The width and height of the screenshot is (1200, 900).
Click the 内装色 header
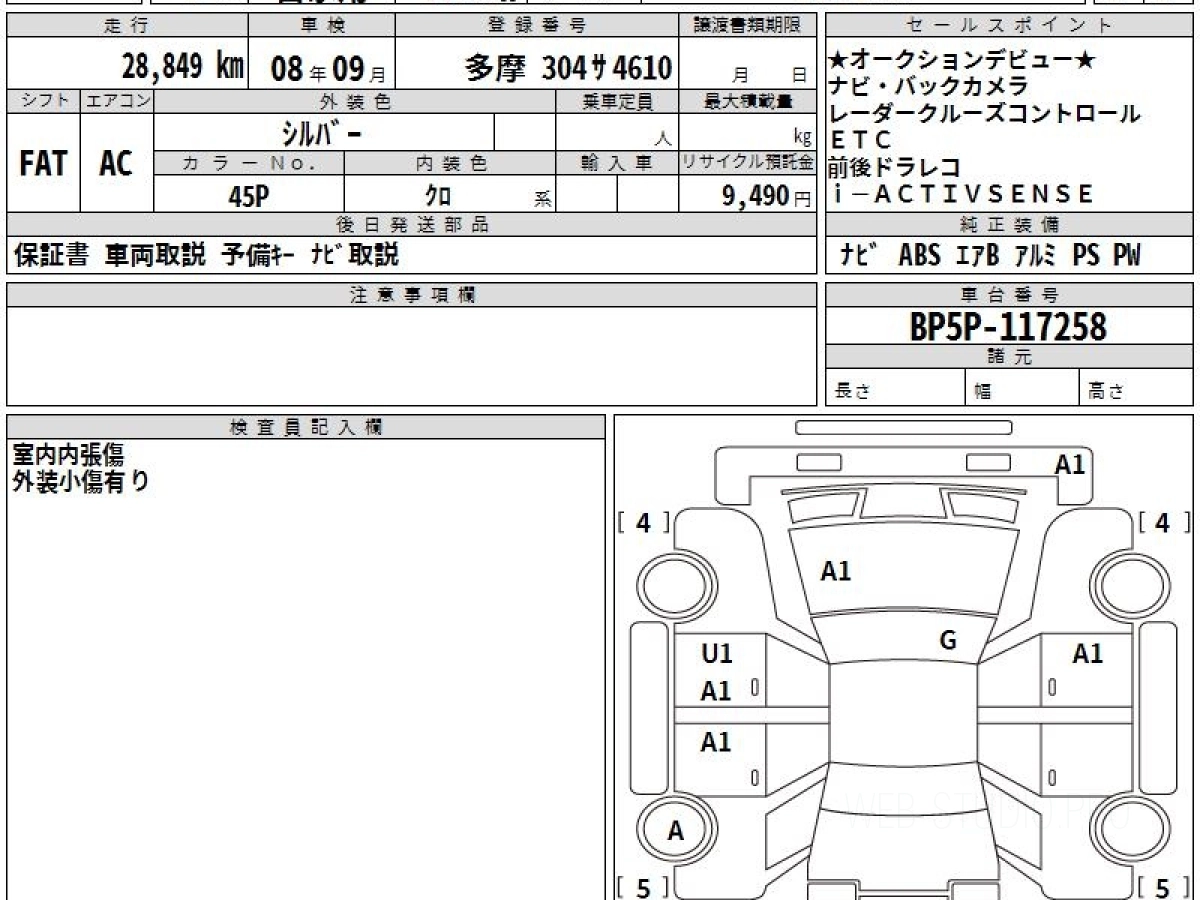pos(450,163)
